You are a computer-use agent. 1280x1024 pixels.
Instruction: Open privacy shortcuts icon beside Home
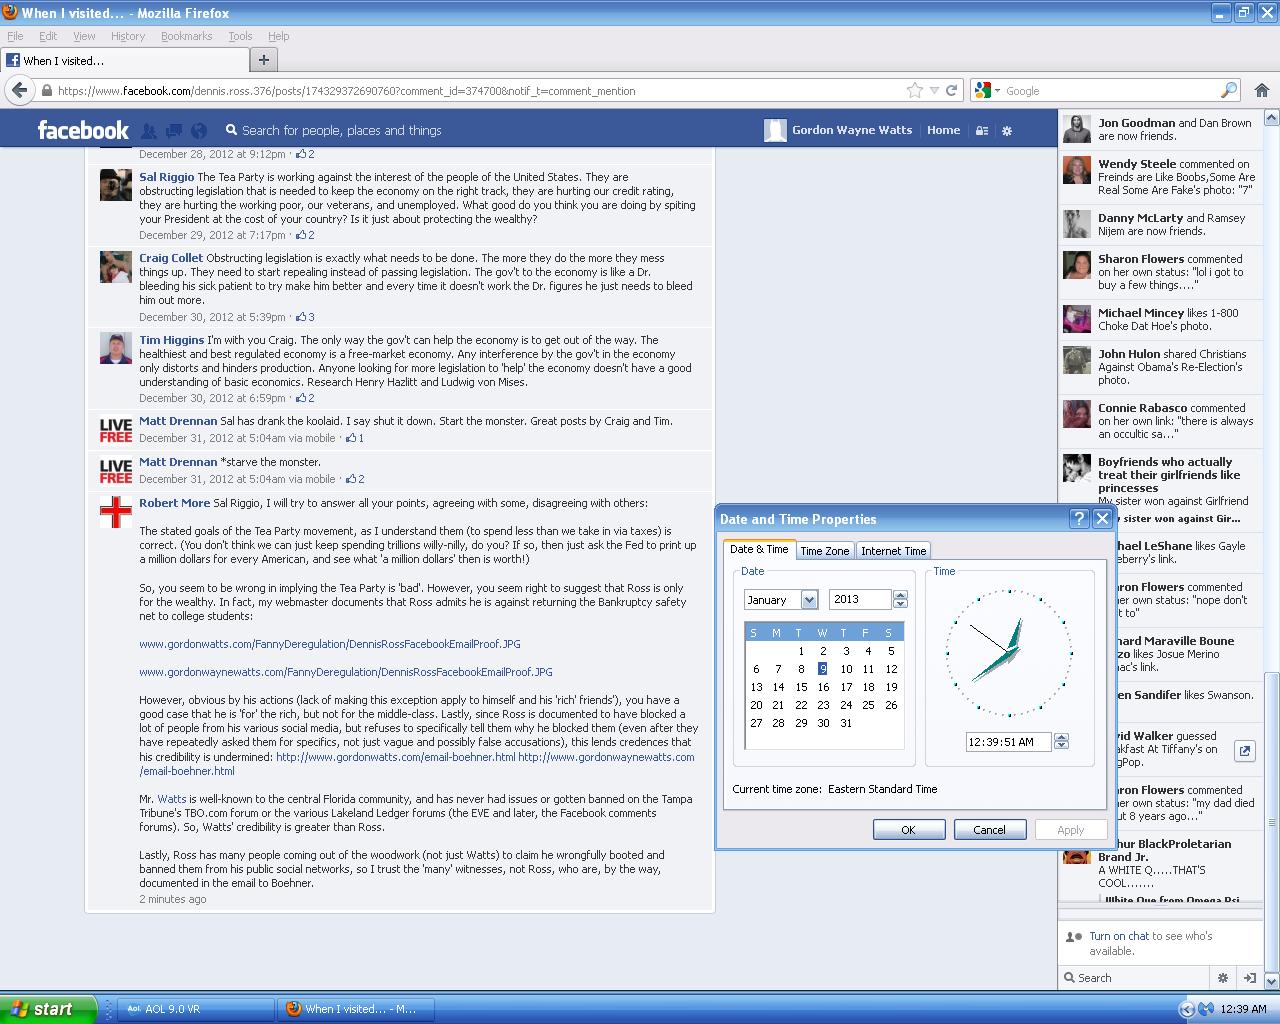click(x=982, y=130)
